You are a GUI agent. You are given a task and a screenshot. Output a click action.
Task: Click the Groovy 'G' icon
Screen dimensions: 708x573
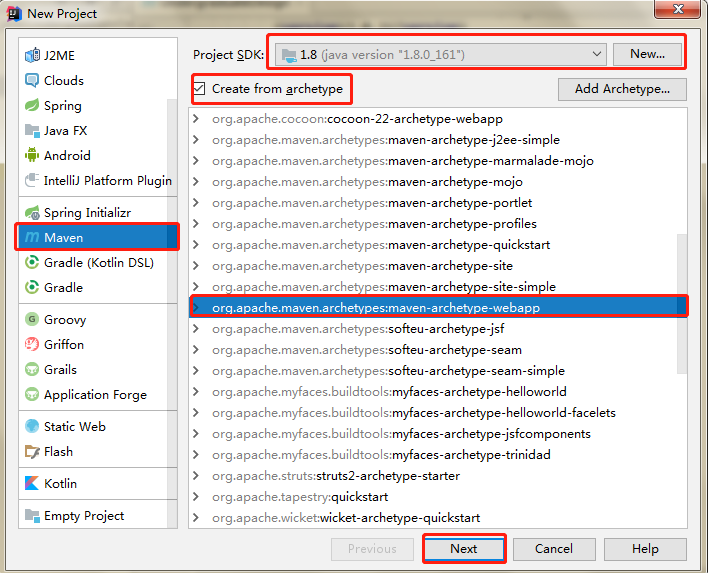[32, 319]
